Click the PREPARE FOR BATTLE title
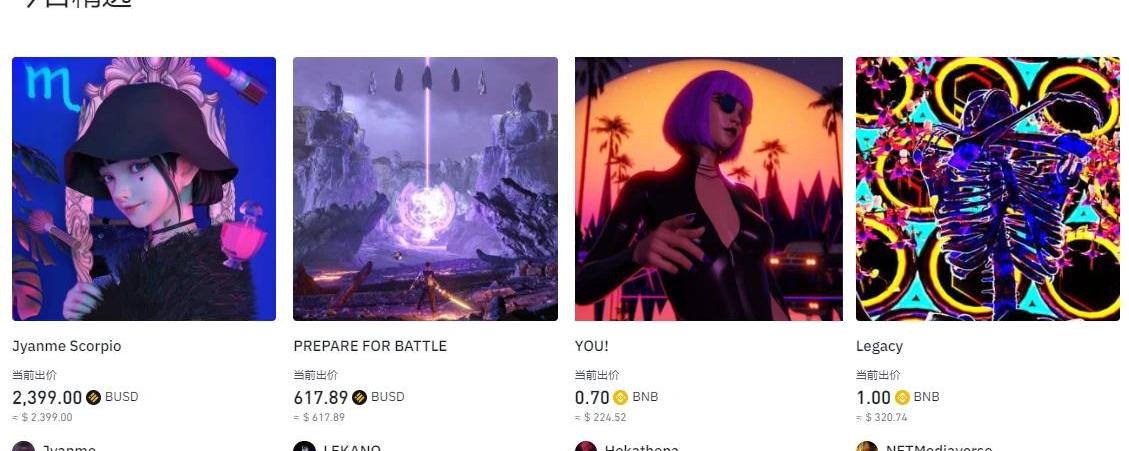 tap(370, 346)
